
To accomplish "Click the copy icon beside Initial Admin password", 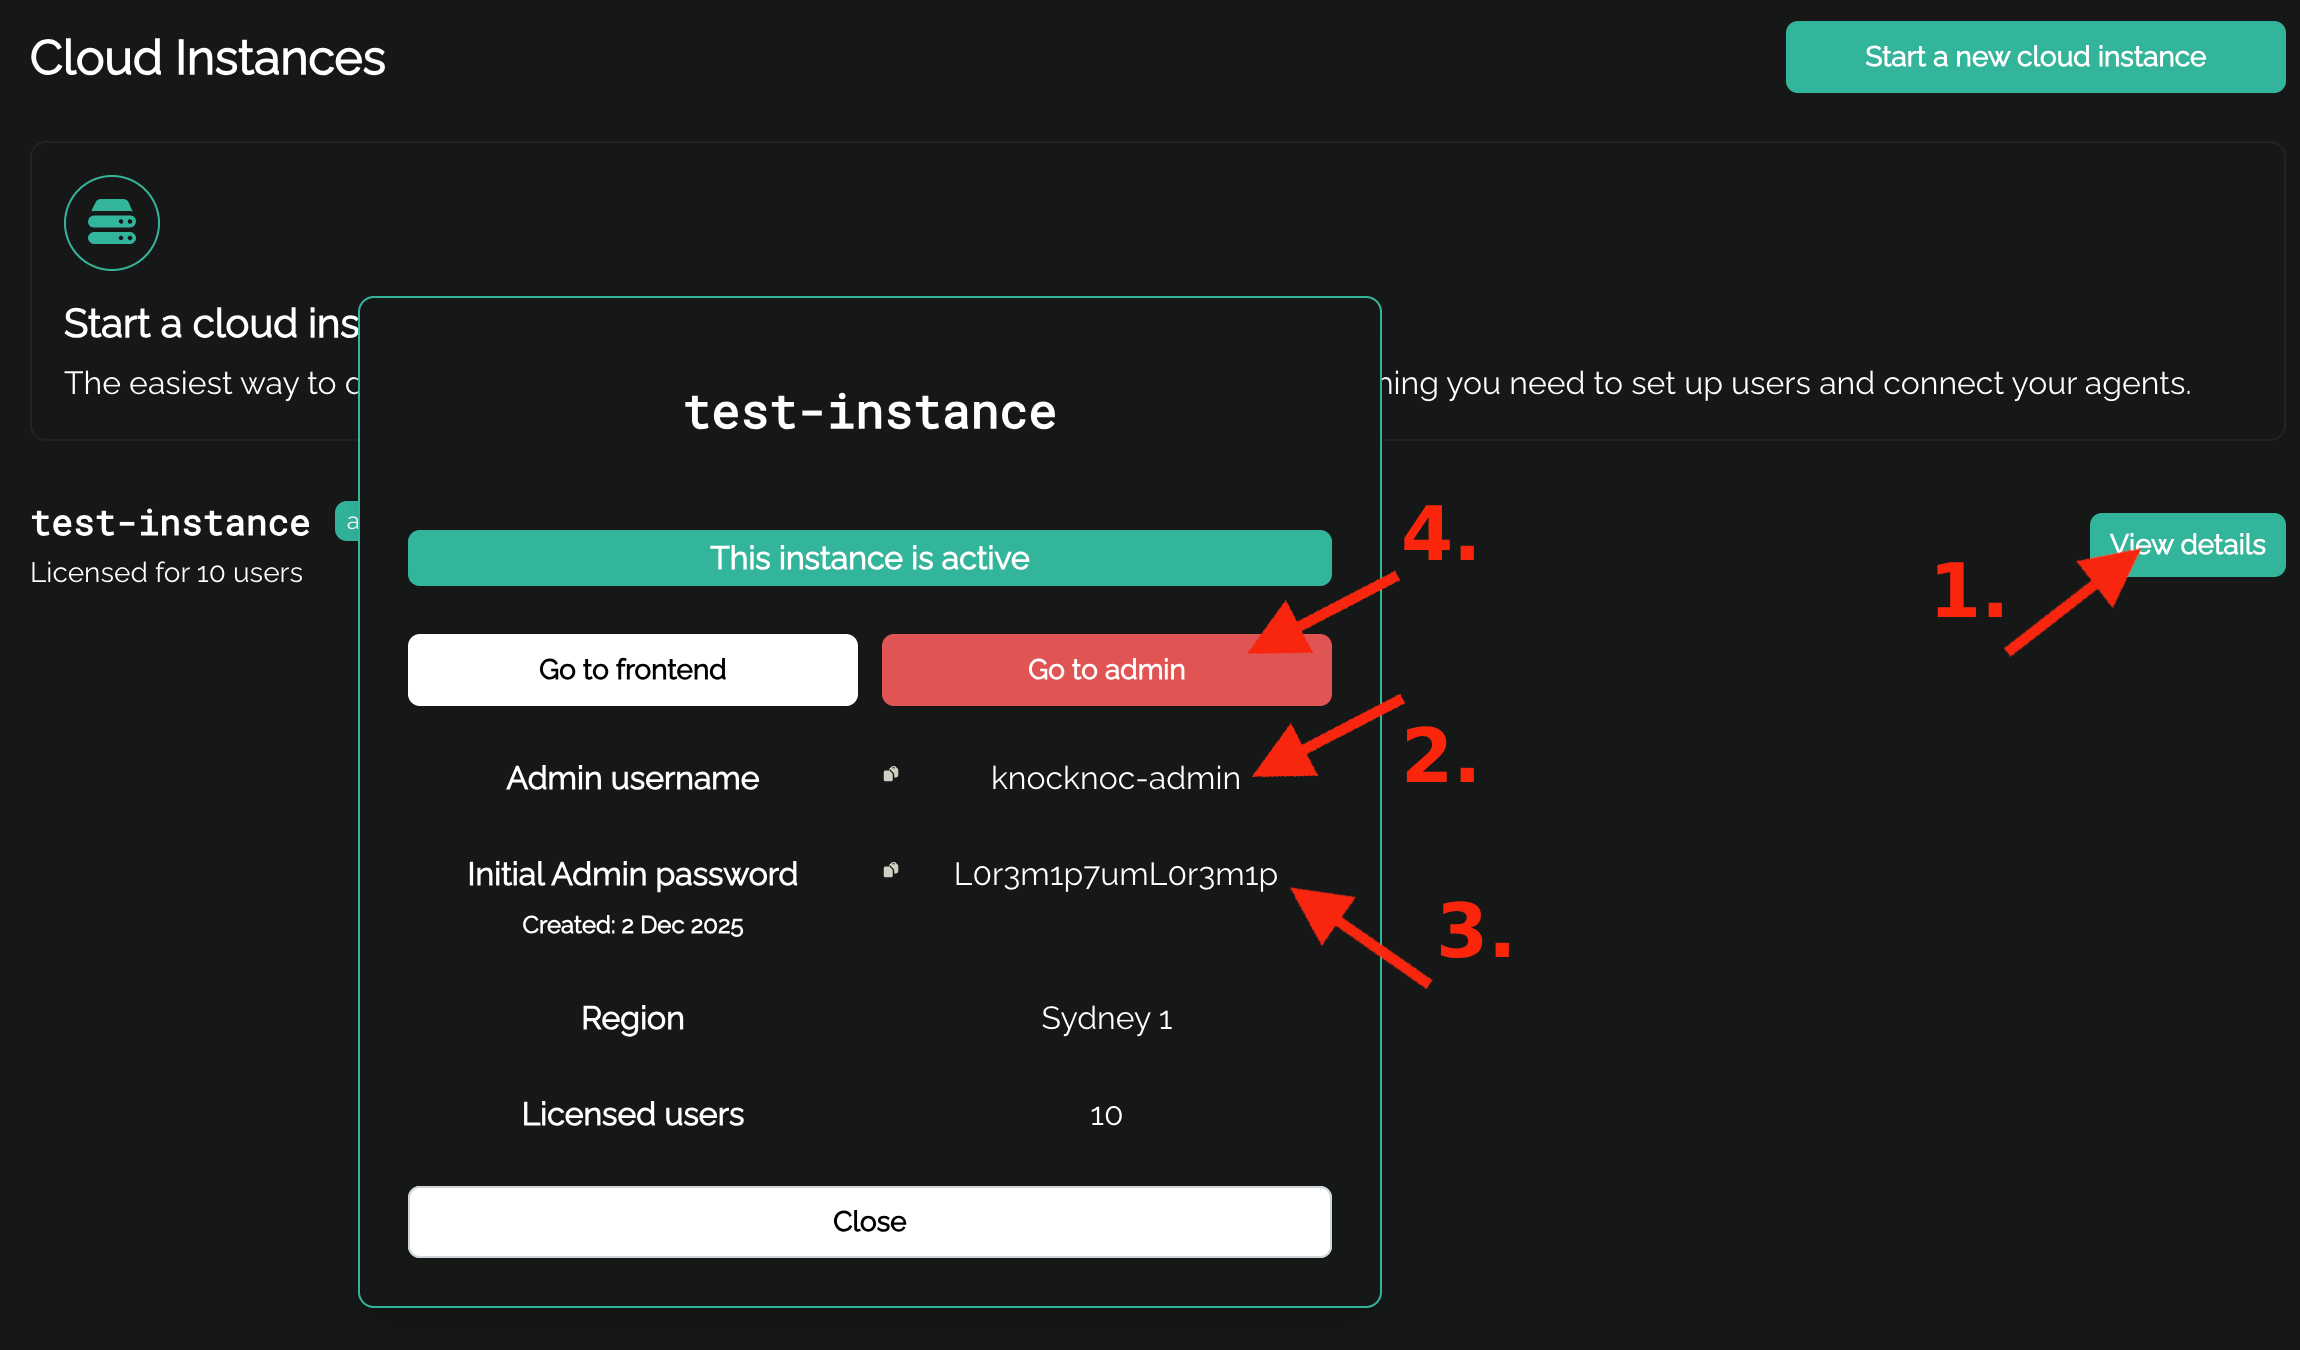I will 891,871.
